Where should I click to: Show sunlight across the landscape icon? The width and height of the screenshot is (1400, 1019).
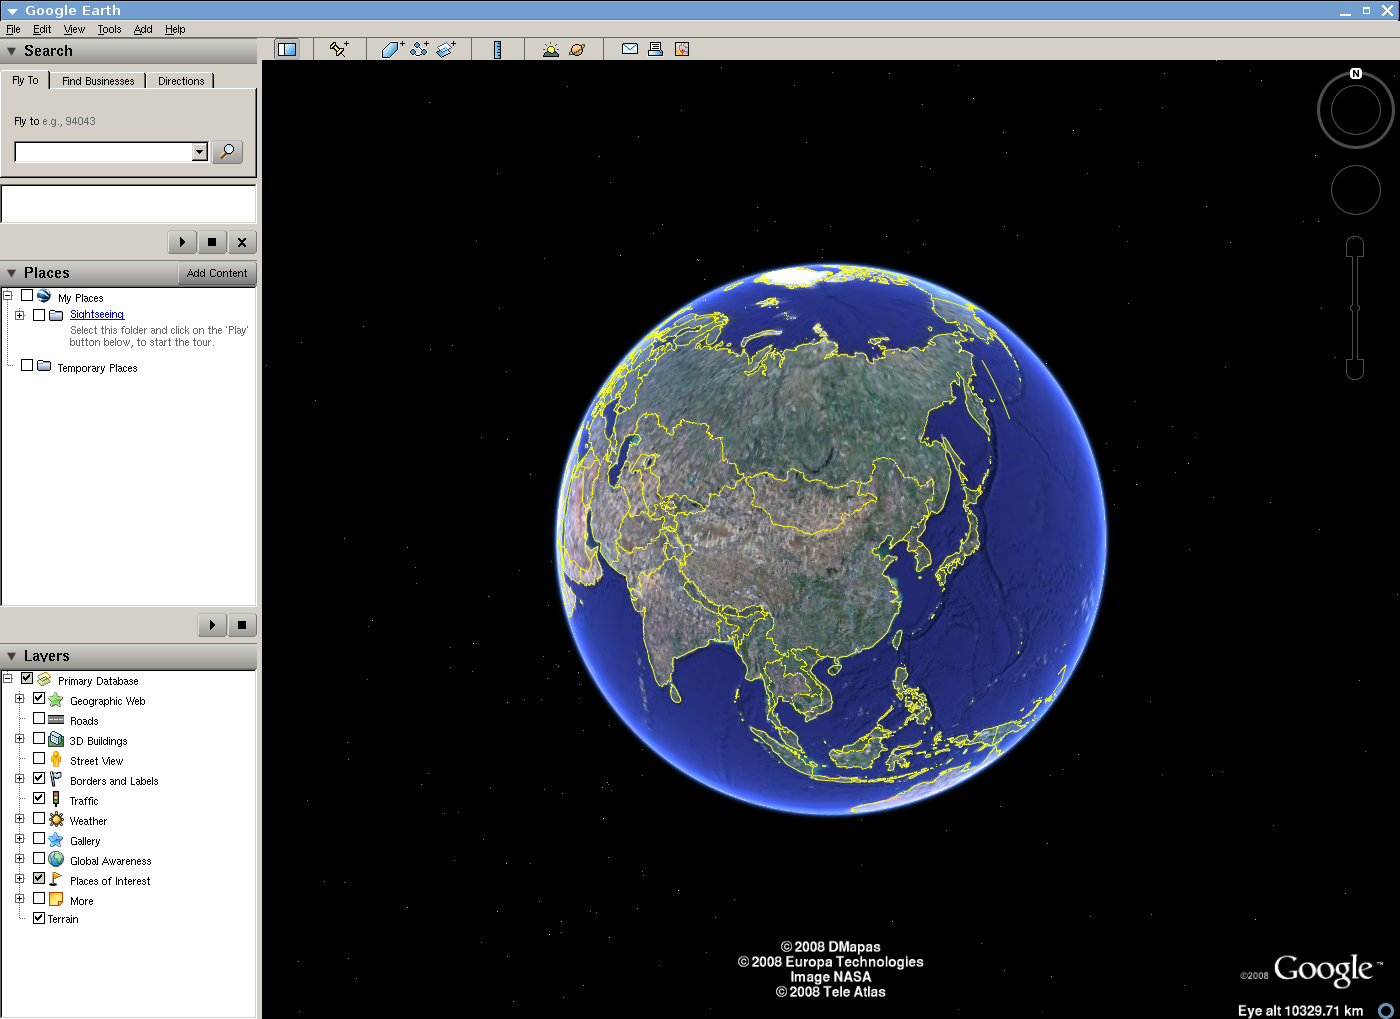550,49
